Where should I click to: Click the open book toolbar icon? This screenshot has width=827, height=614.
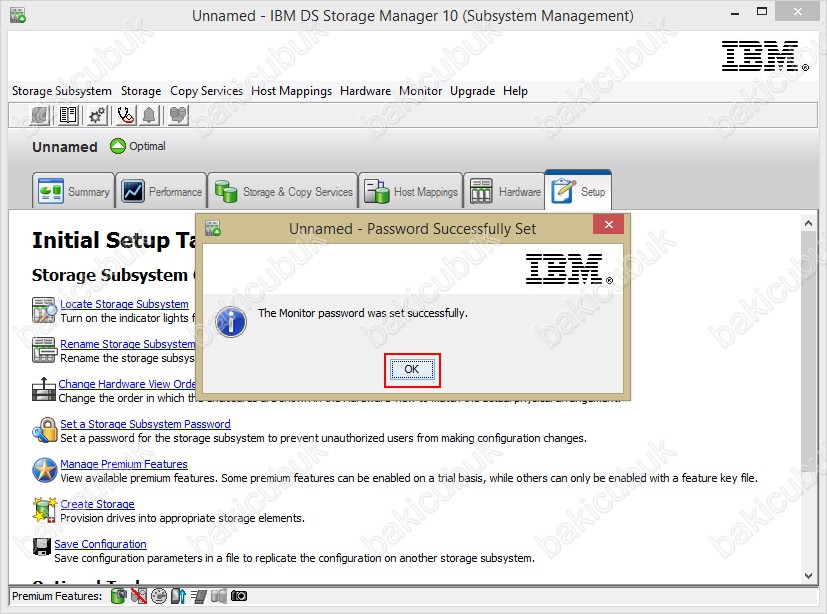coord(68,116)
